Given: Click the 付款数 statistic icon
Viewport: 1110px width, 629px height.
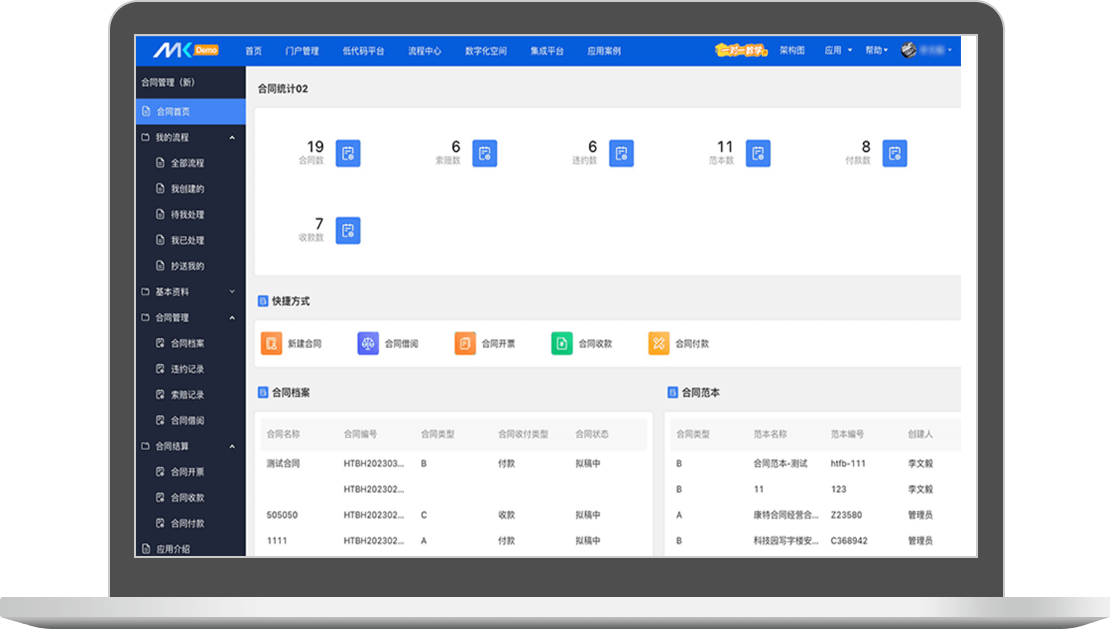Looking at the screenshot, I should click(894, 153).
